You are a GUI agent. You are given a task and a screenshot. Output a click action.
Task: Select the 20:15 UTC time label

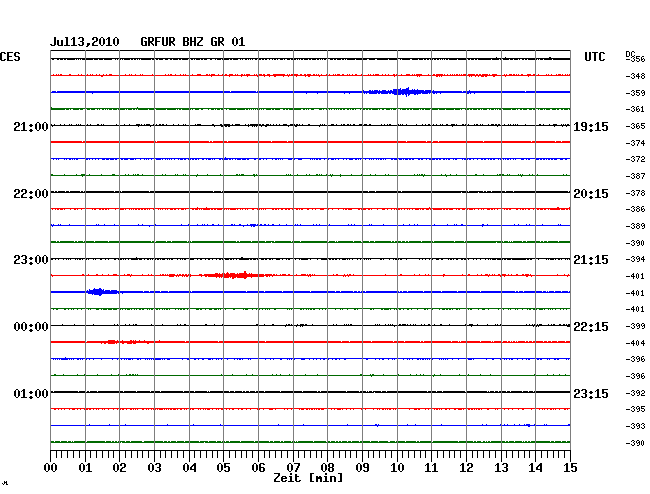tap(591, 194)
